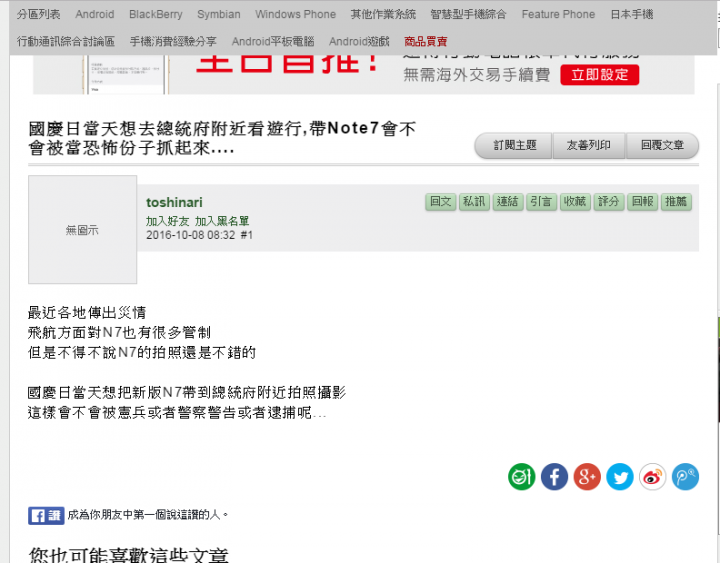Open 其他作業系統 section
720x563 pixels.
[383, 14]
